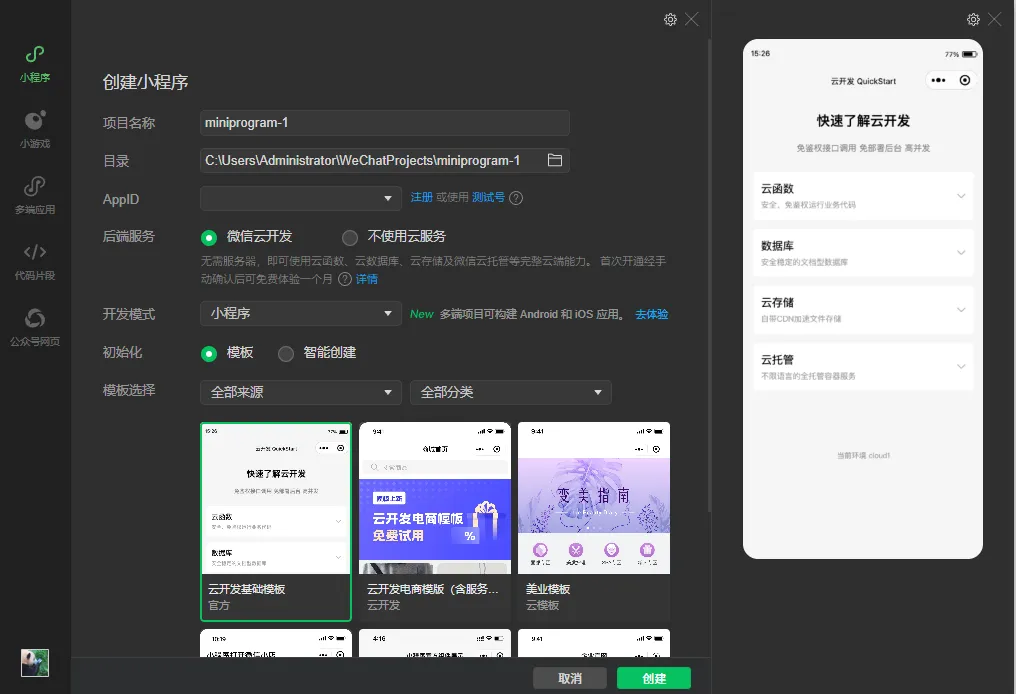Image resolution: width=1016 pixels, height=694 pixels.
Task: Open the 详情 link
Action: point(367,279)
